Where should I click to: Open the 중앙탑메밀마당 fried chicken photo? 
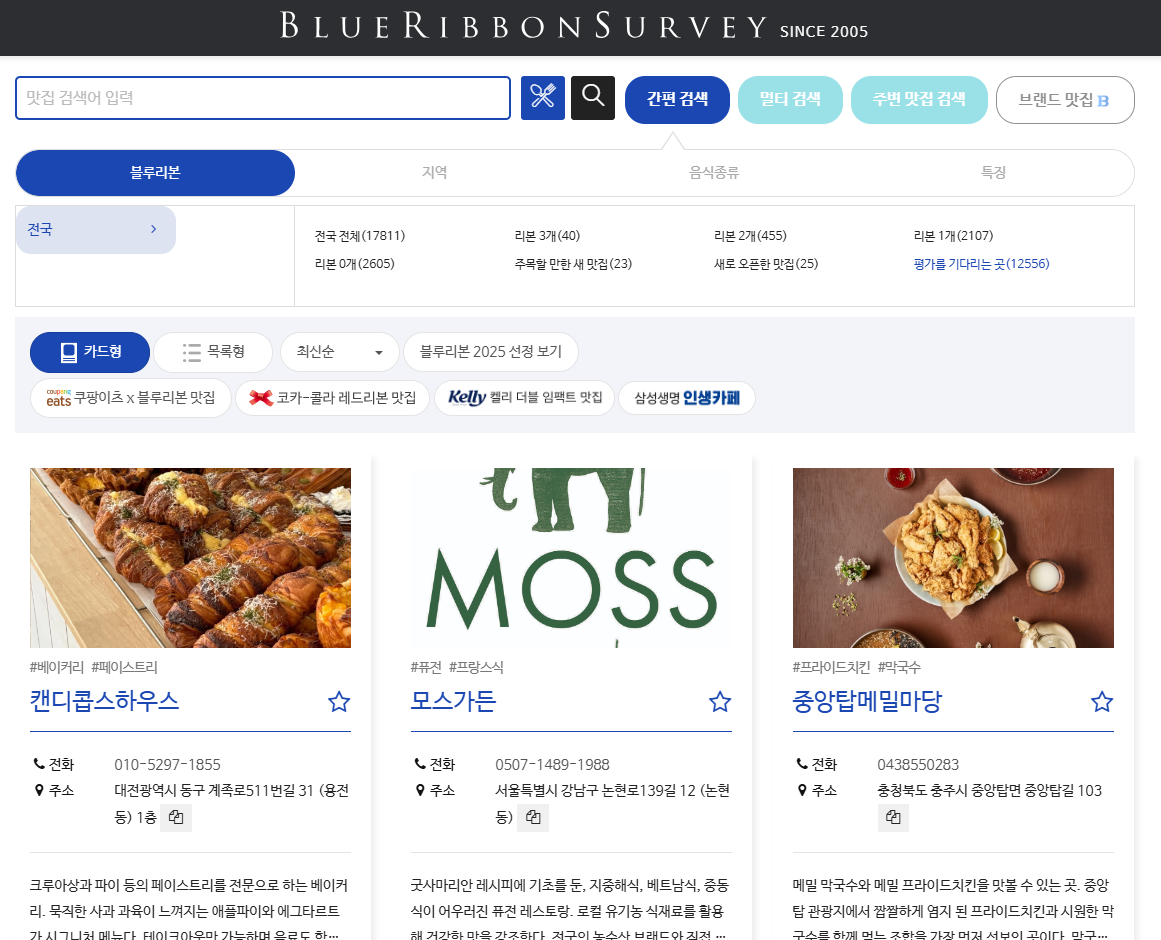click(x=953, y=557)
